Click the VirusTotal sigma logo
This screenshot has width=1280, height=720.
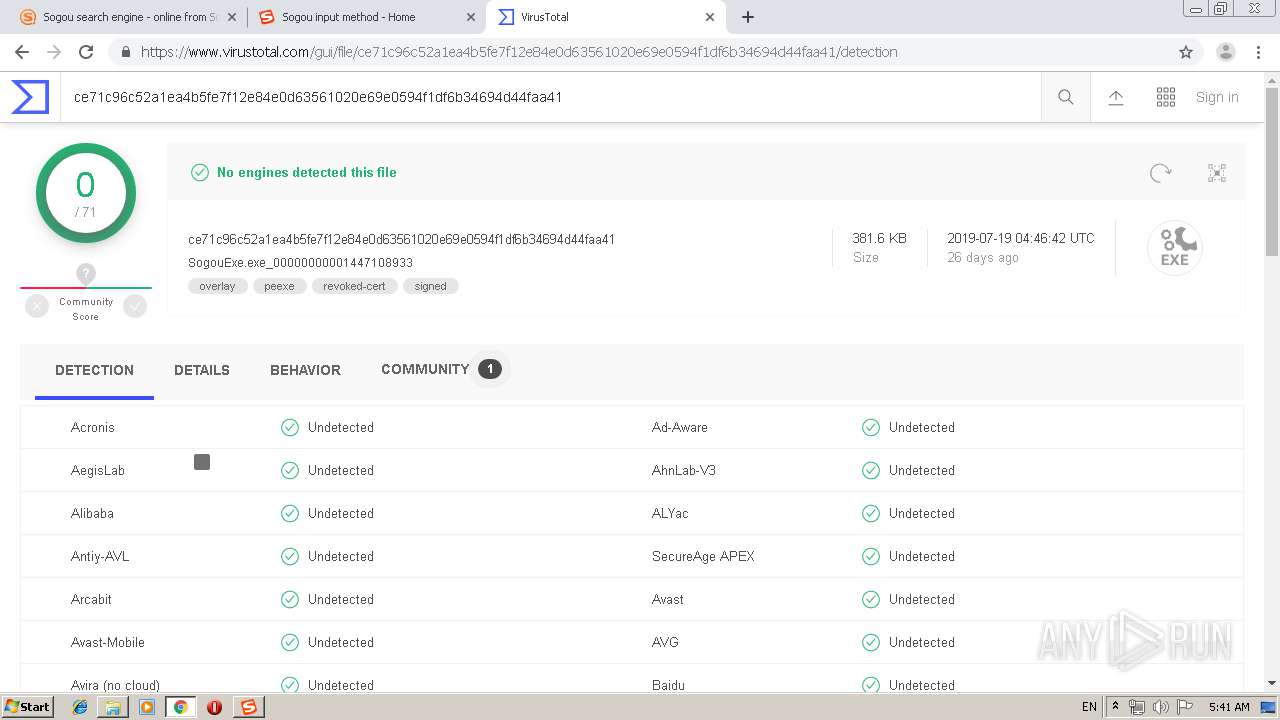click(30, 97)
